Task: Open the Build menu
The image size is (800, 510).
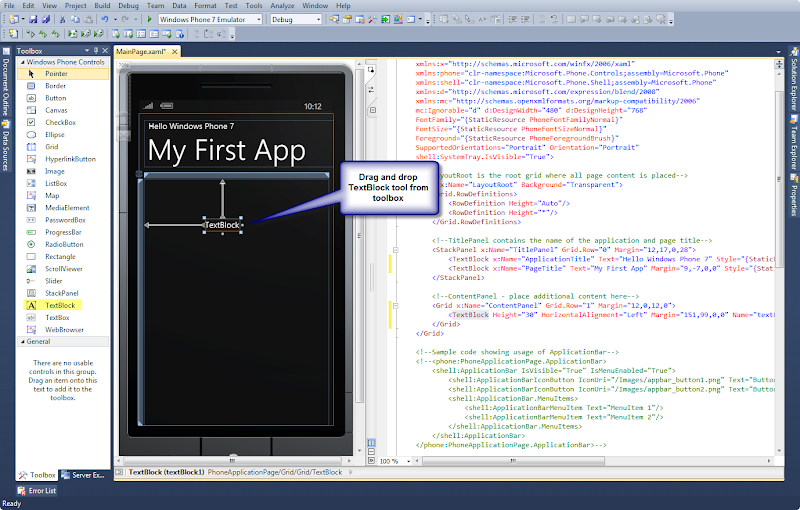Action: coord(102,5)
